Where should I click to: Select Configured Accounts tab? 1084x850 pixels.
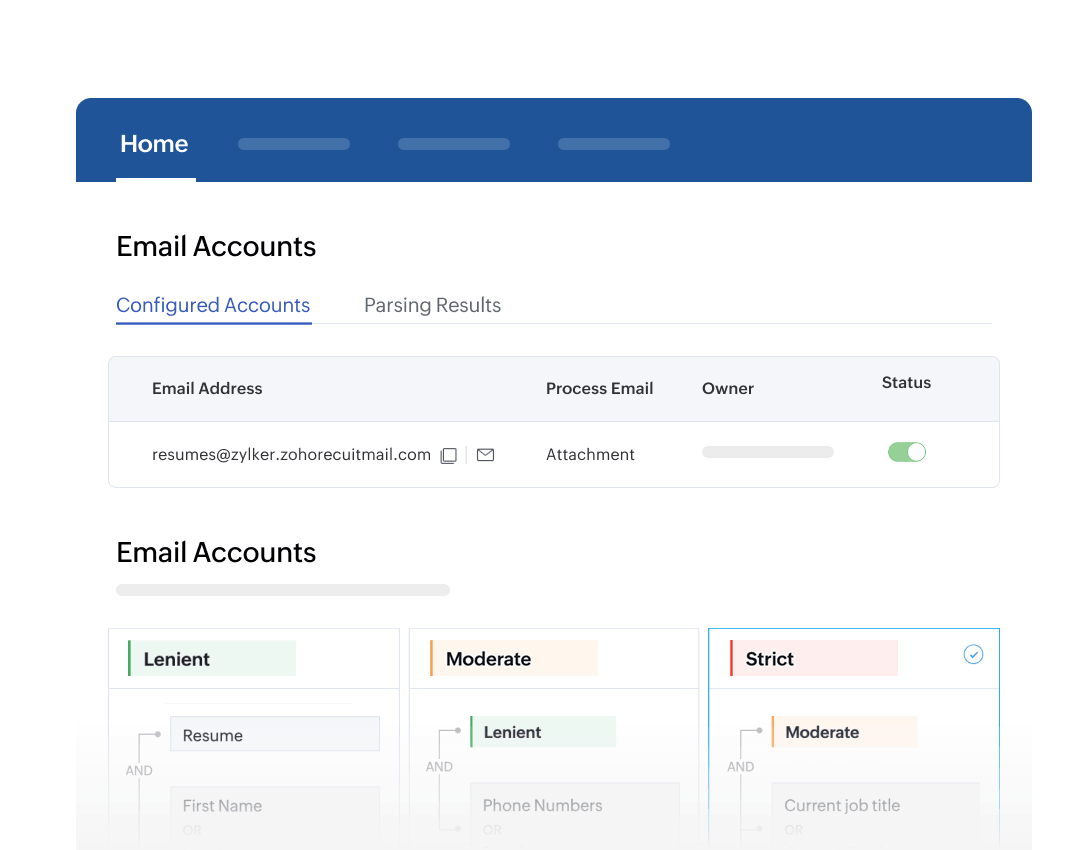pyautogui.click(x=213, y=305)
